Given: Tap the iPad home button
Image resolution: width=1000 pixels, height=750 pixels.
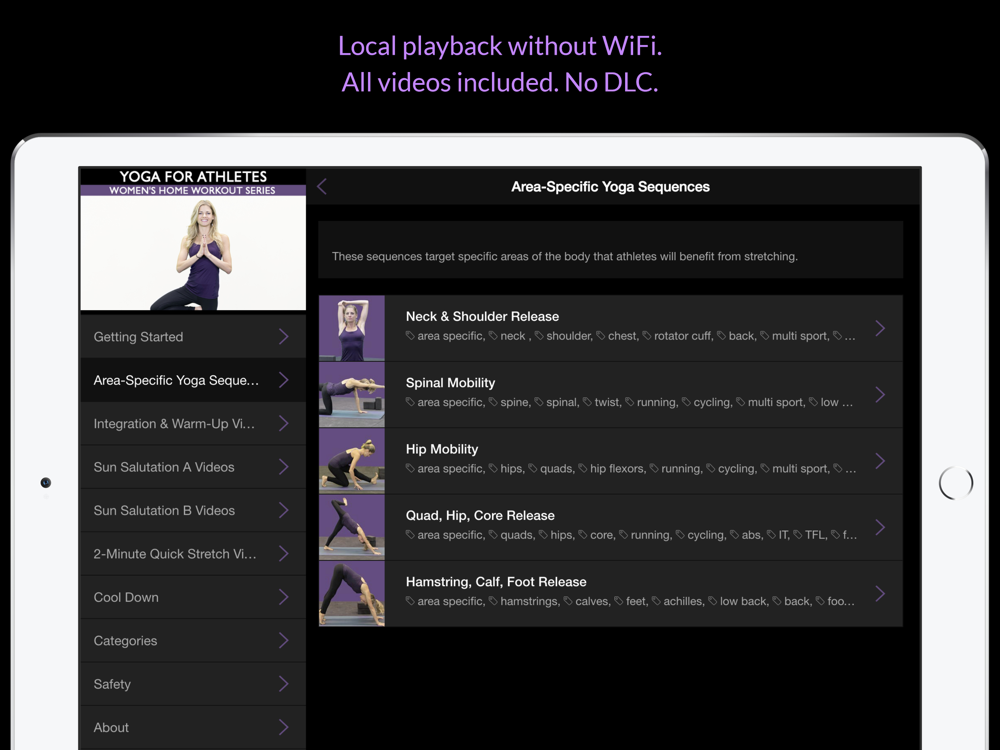Looking at the screenshot, I should pos(956,483).
